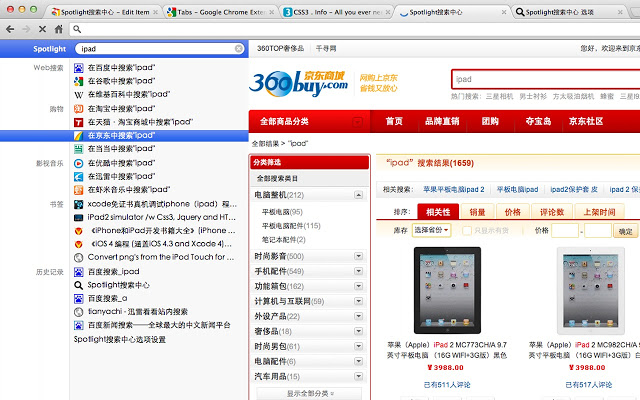Click the icon beside the xcode bookmark

tap(78, 204)
